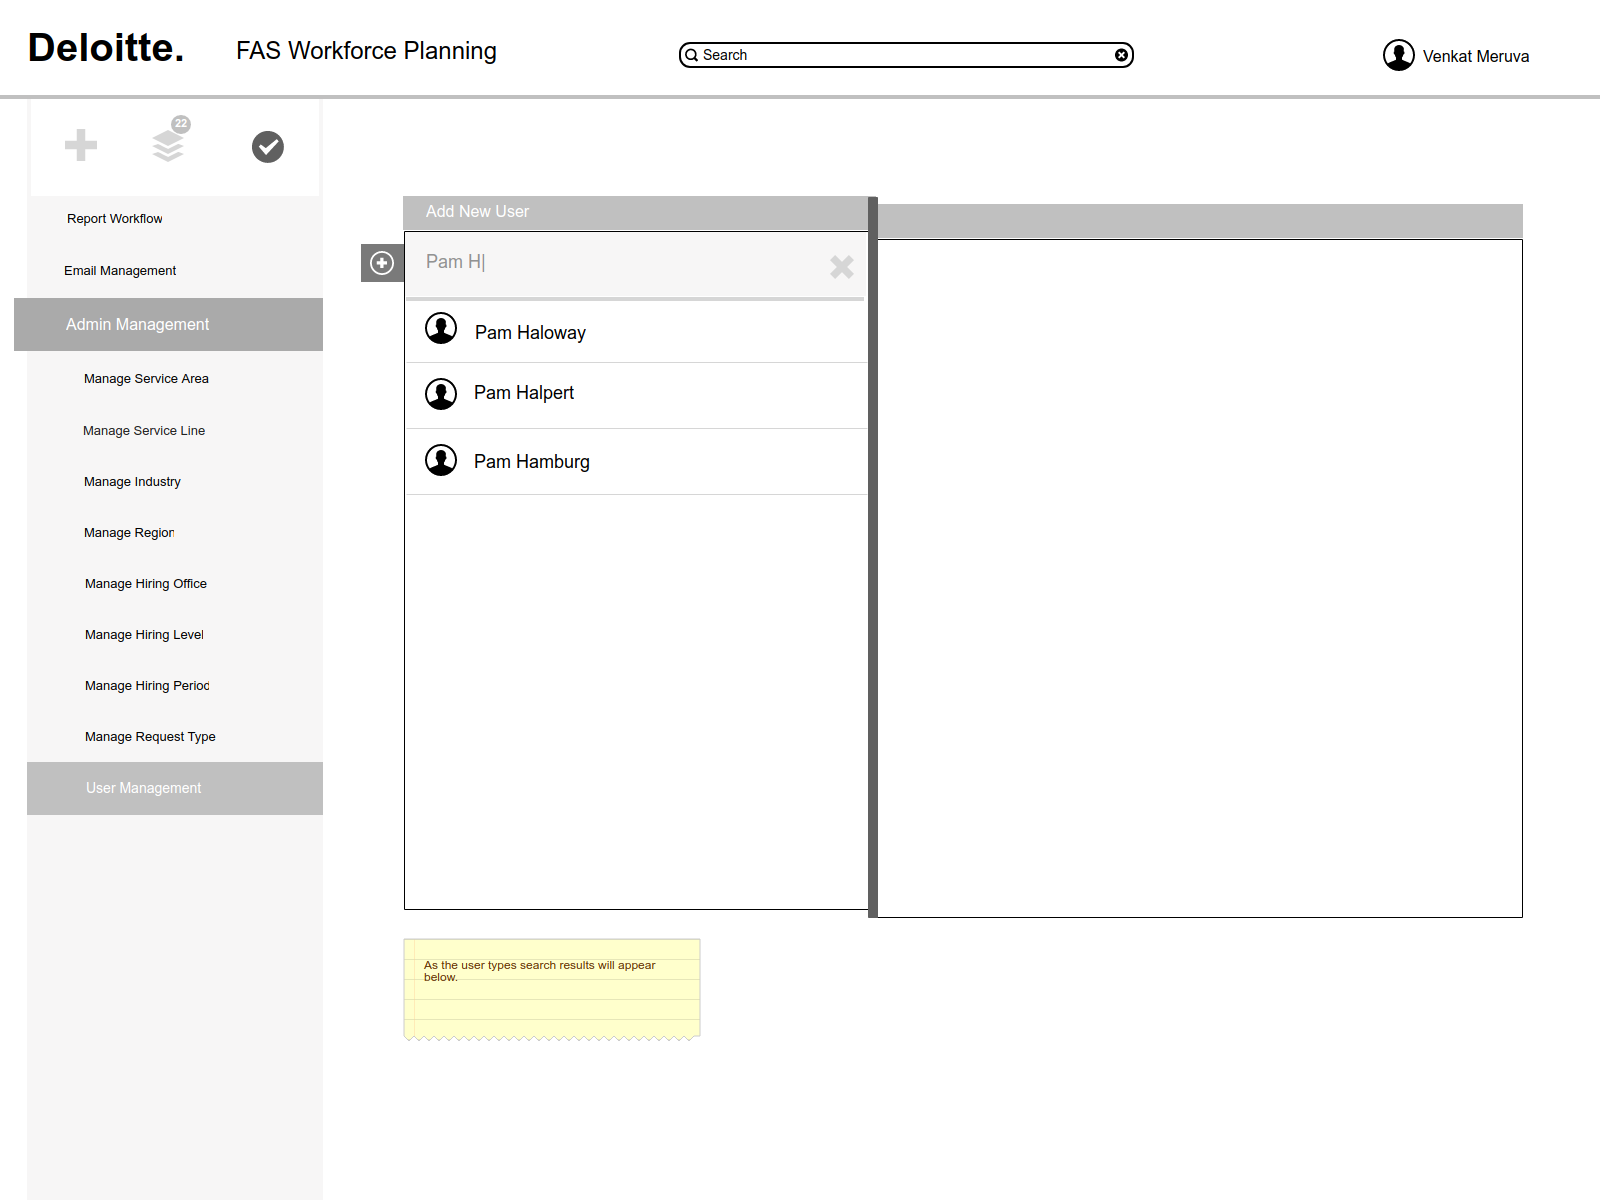Viewport: 1600px width, 1200px height.
Task: Open Report Workflow menu item
Action: point(115,219)
